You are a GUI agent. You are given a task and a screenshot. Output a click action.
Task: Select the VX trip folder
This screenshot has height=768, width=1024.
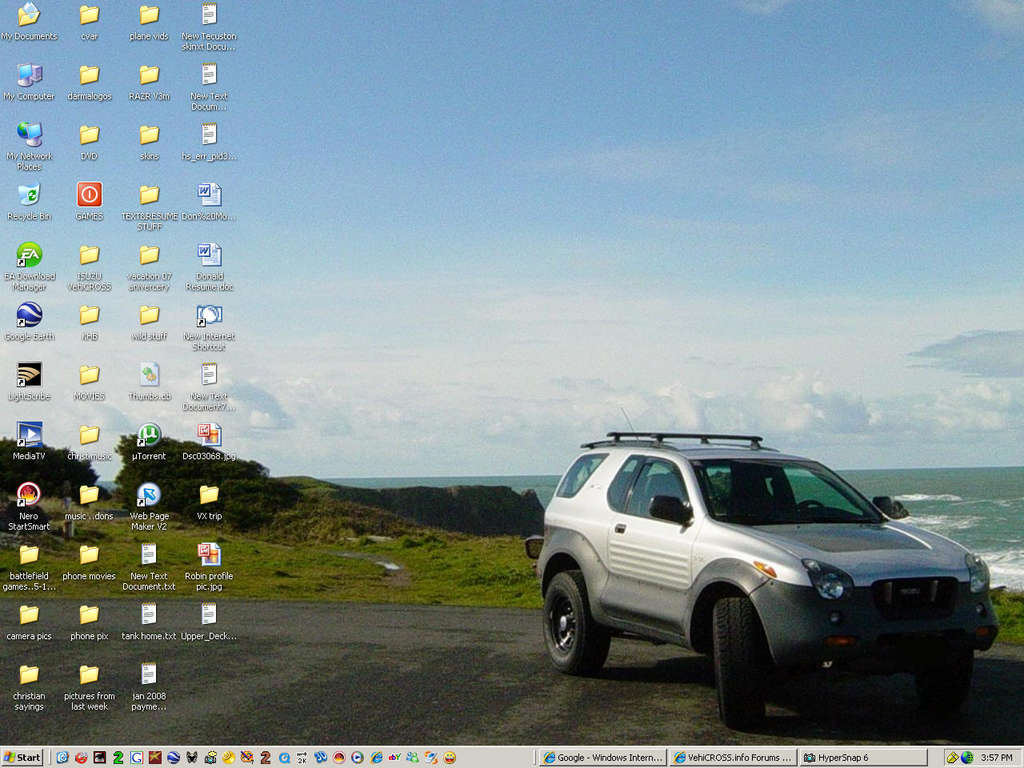[x=209, y=502]
